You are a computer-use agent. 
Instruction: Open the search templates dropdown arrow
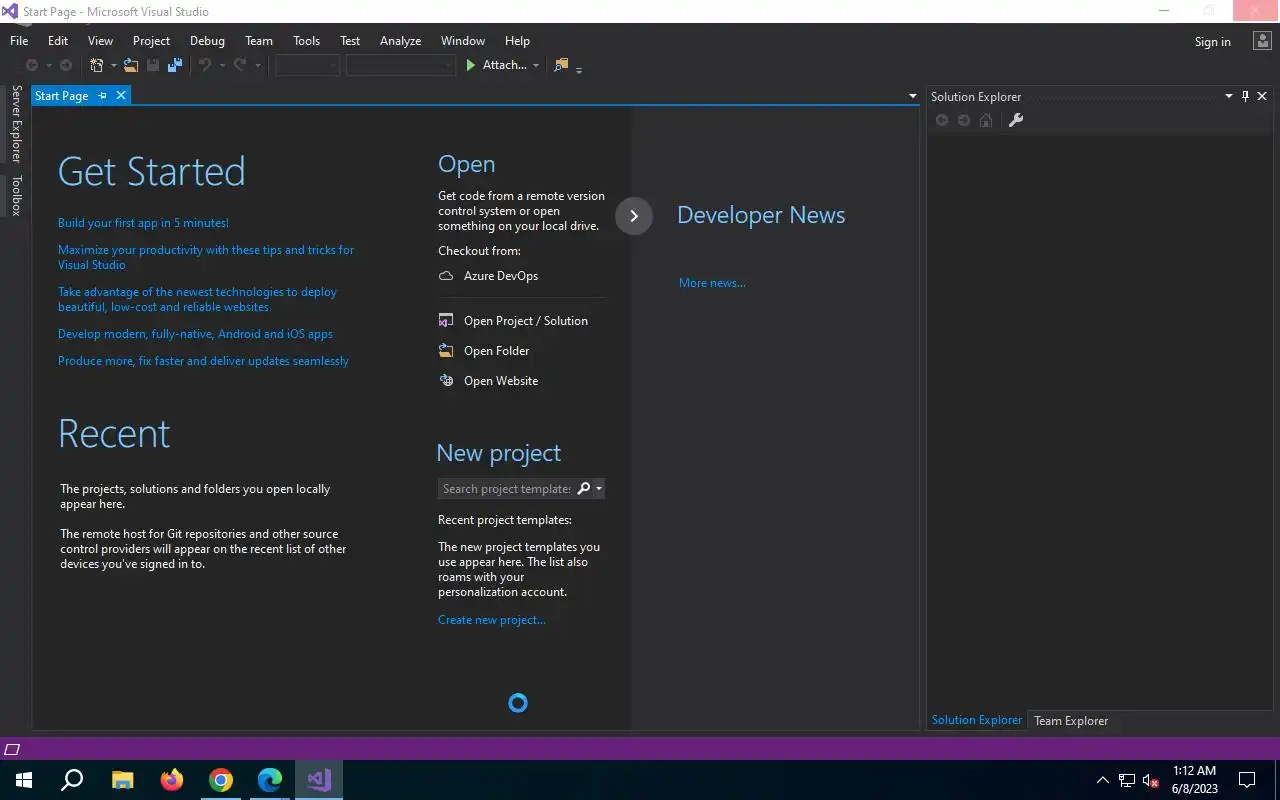click(599, 489)
